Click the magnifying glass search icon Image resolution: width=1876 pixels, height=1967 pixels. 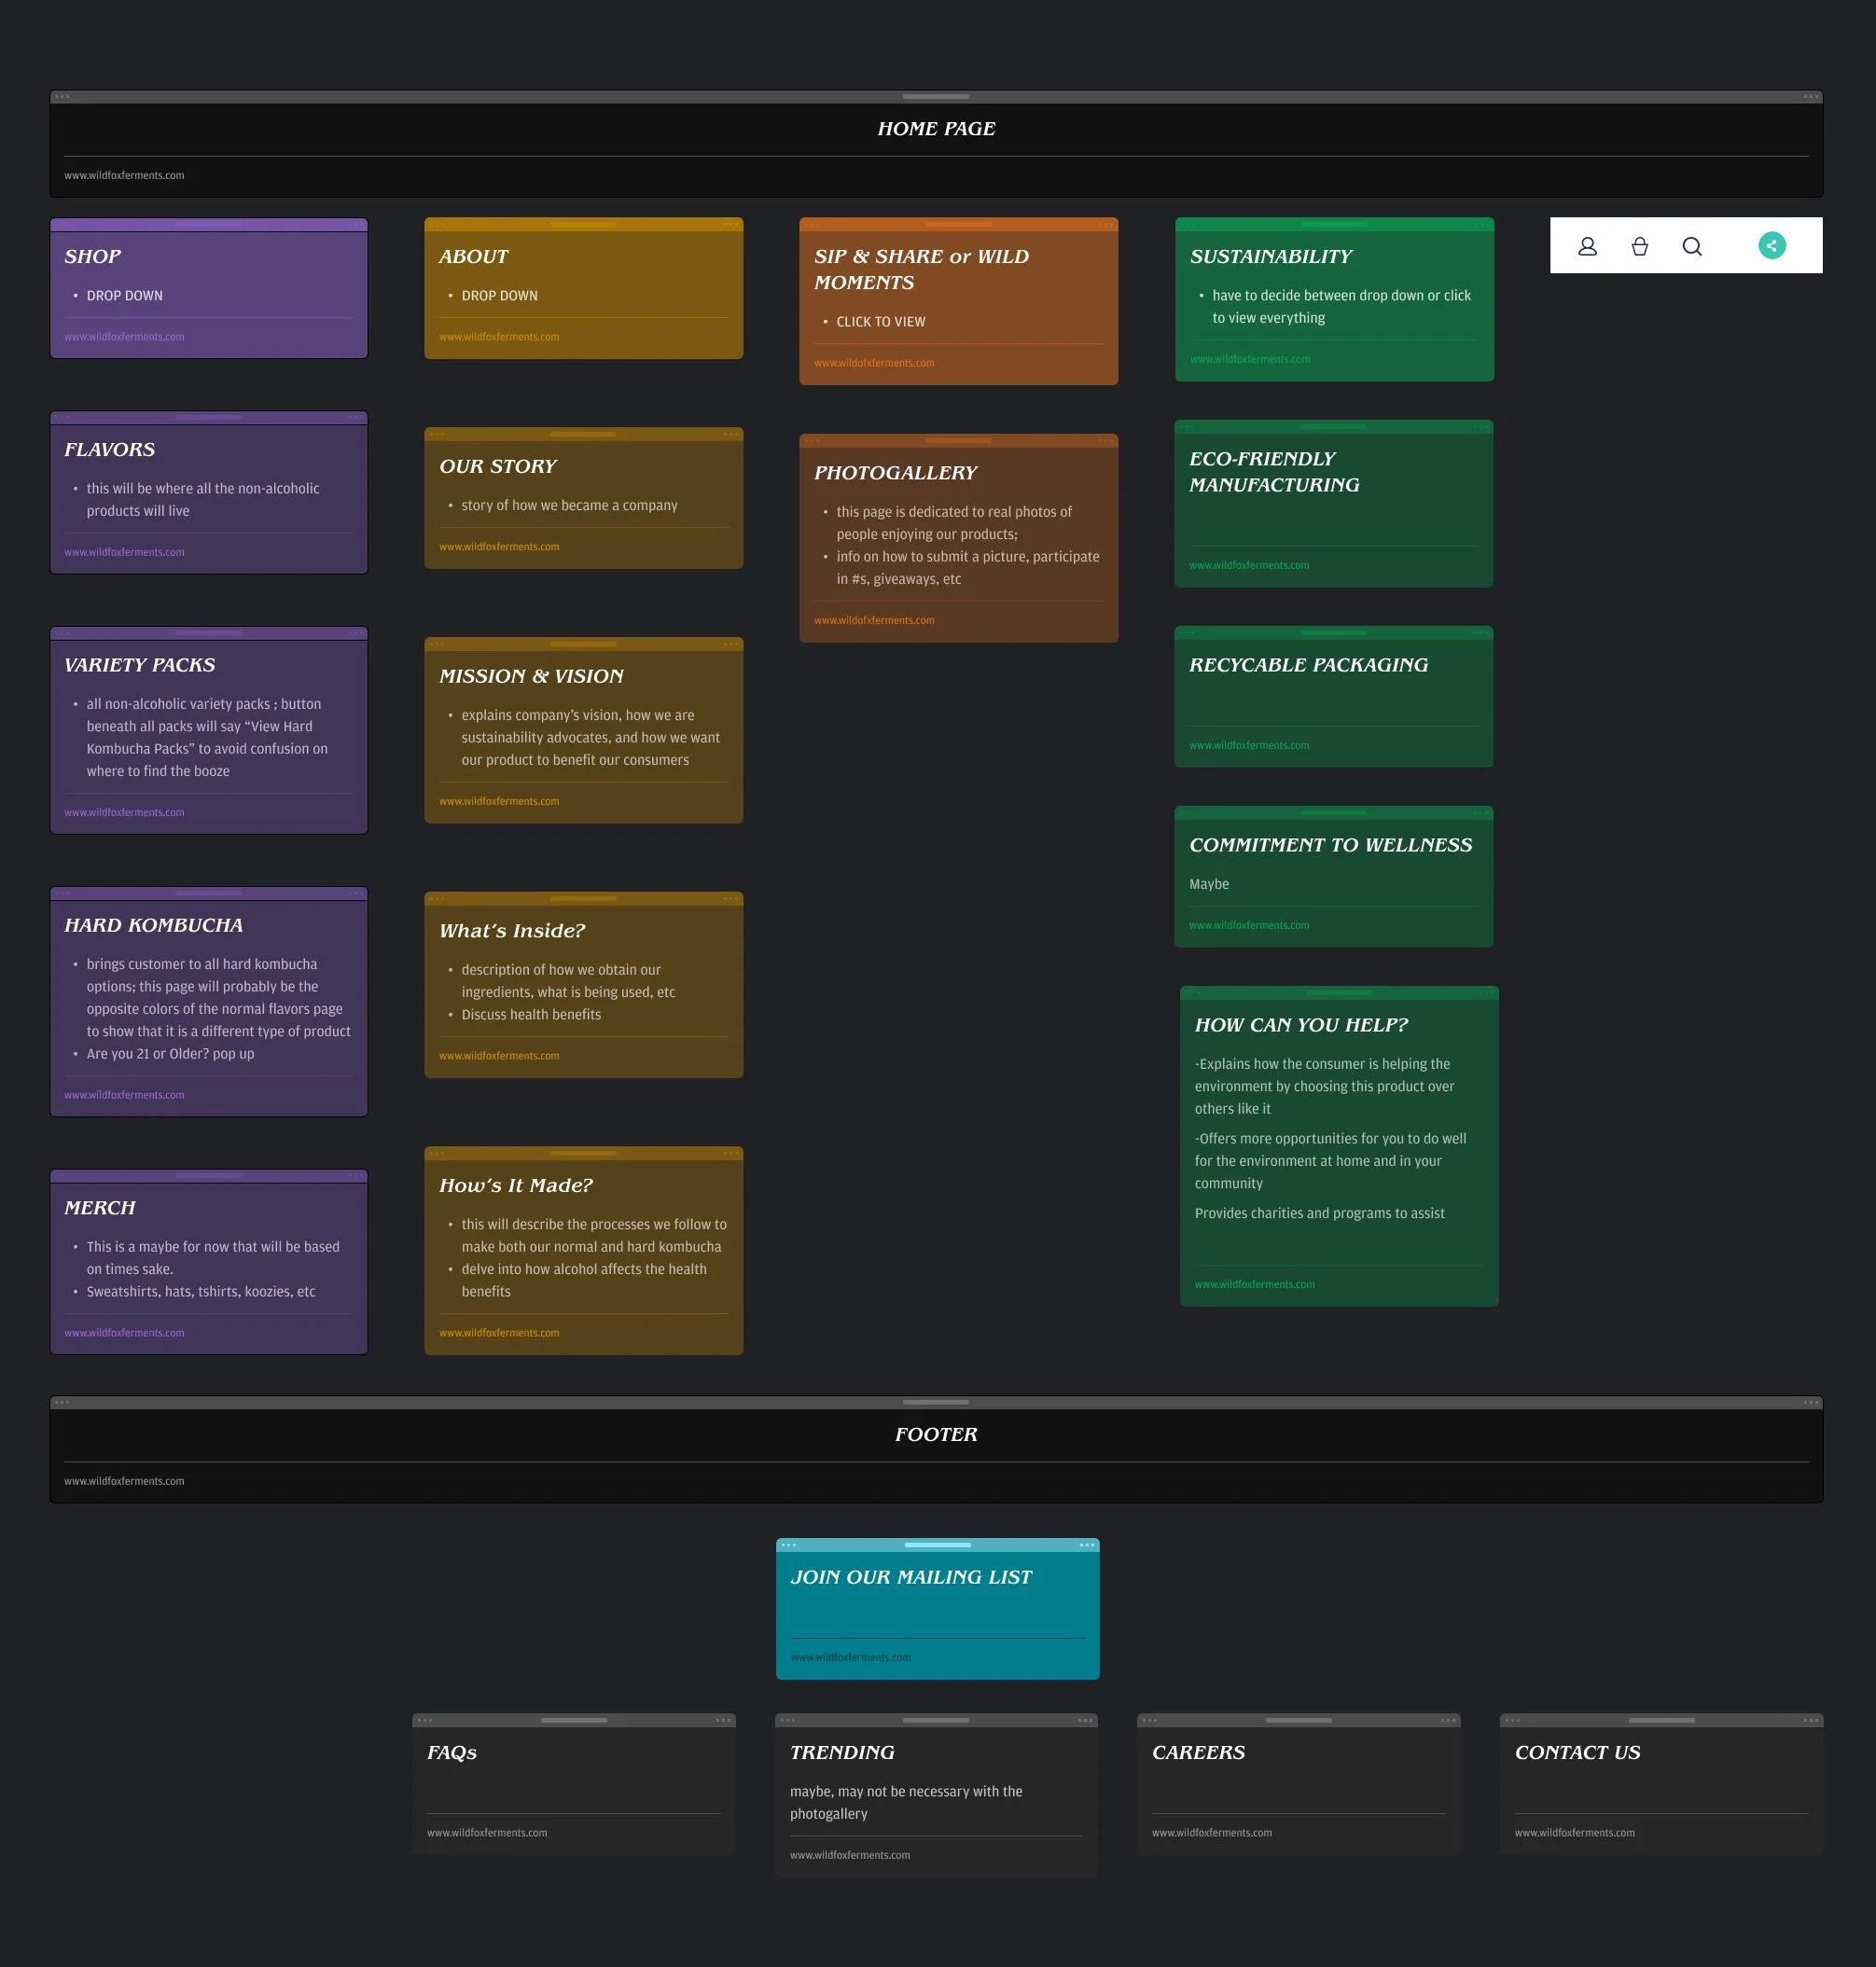1691,246
